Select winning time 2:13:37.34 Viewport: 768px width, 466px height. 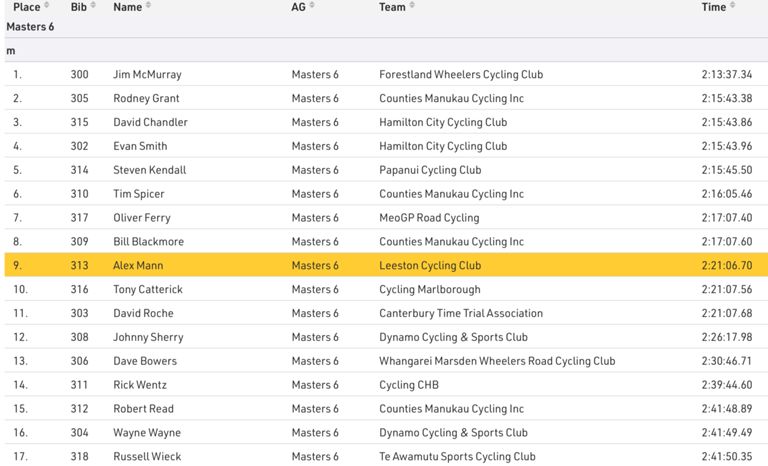pyautogui.click(x=727, y=74)
